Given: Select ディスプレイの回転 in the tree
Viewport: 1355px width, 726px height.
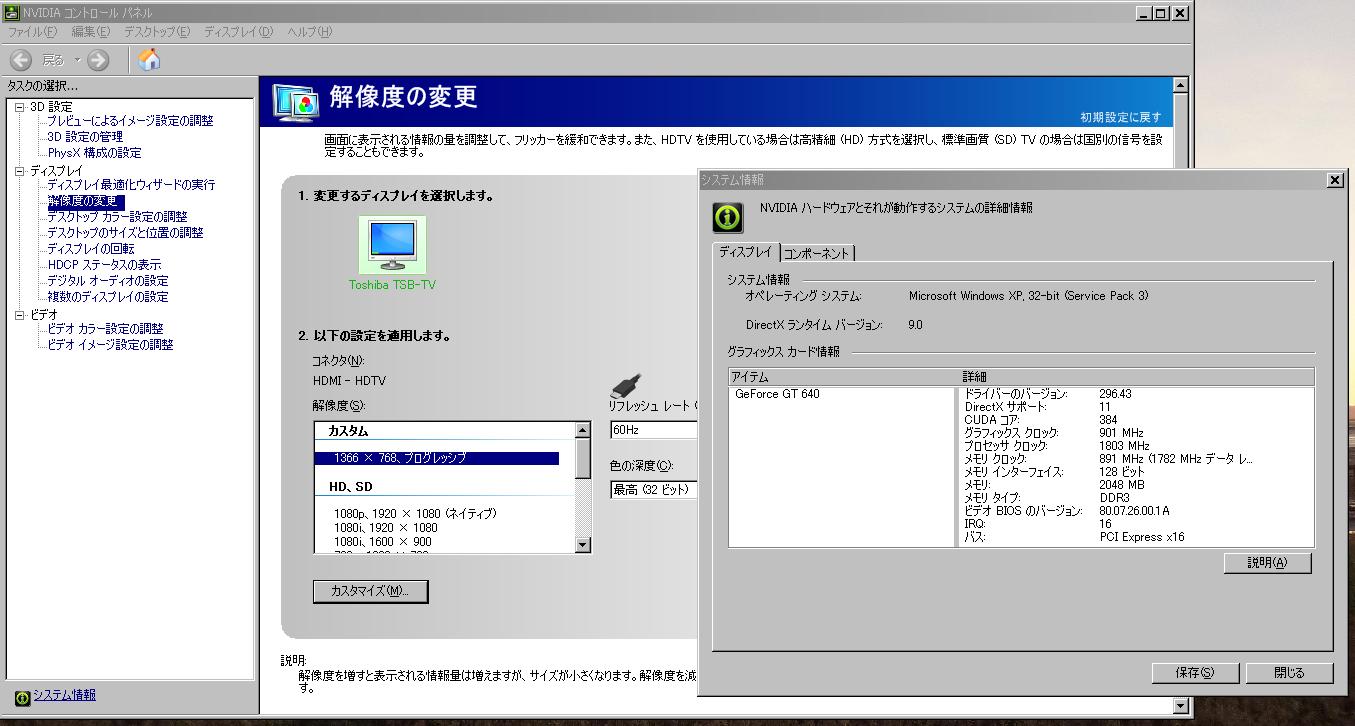Looking at the screenshot, I should point(90,249).
